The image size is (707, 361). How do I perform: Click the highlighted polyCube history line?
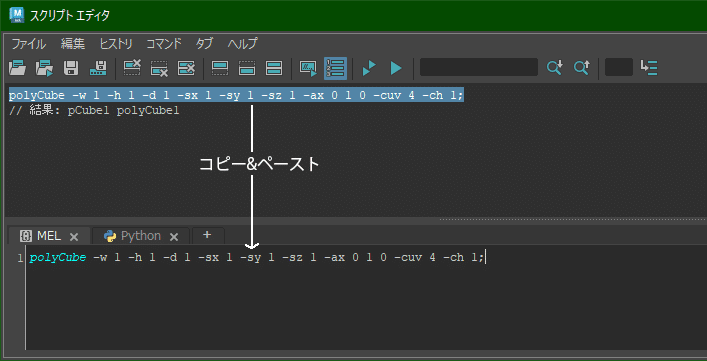(236, 96)
